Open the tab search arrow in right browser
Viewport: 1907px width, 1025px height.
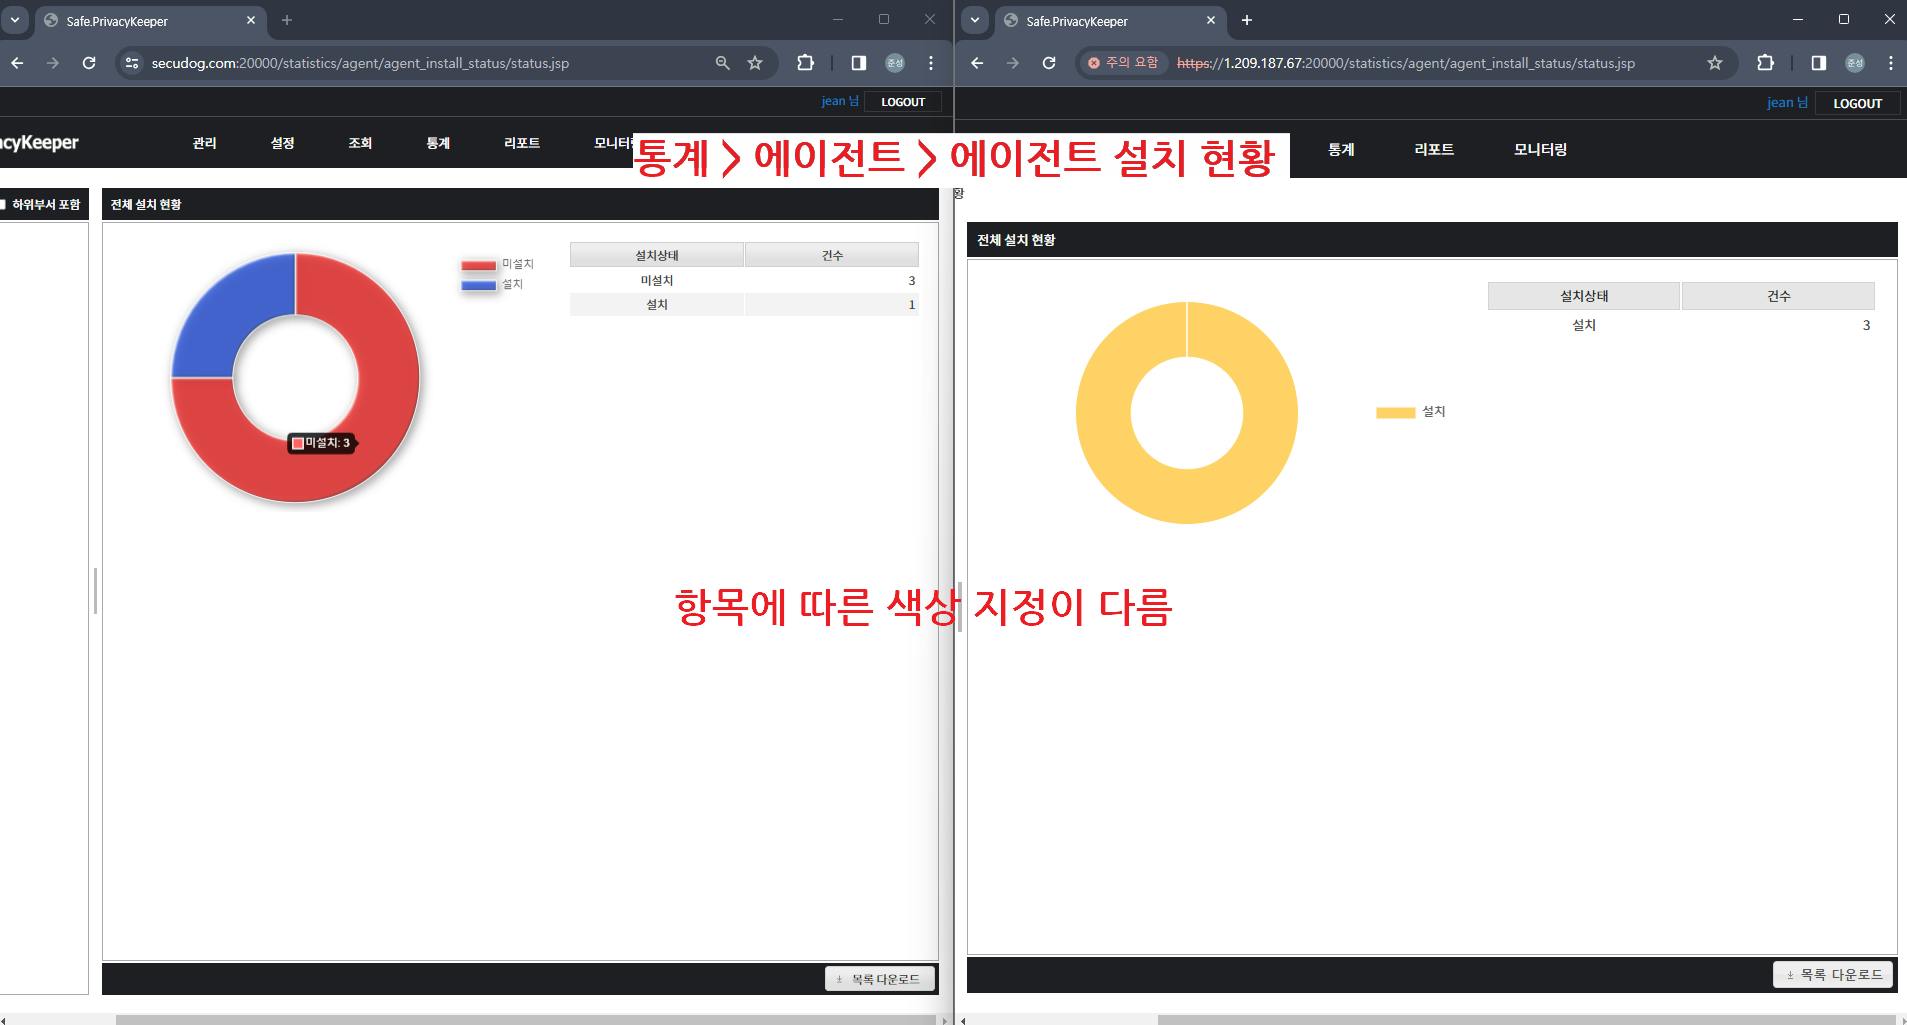(x=975, y=19)
